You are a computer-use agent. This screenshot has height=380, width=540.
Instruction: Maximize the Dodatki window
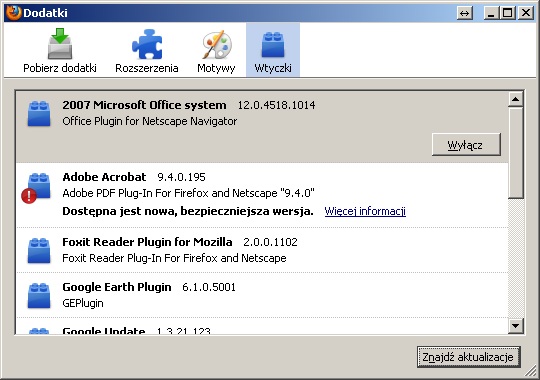(508, 13)
